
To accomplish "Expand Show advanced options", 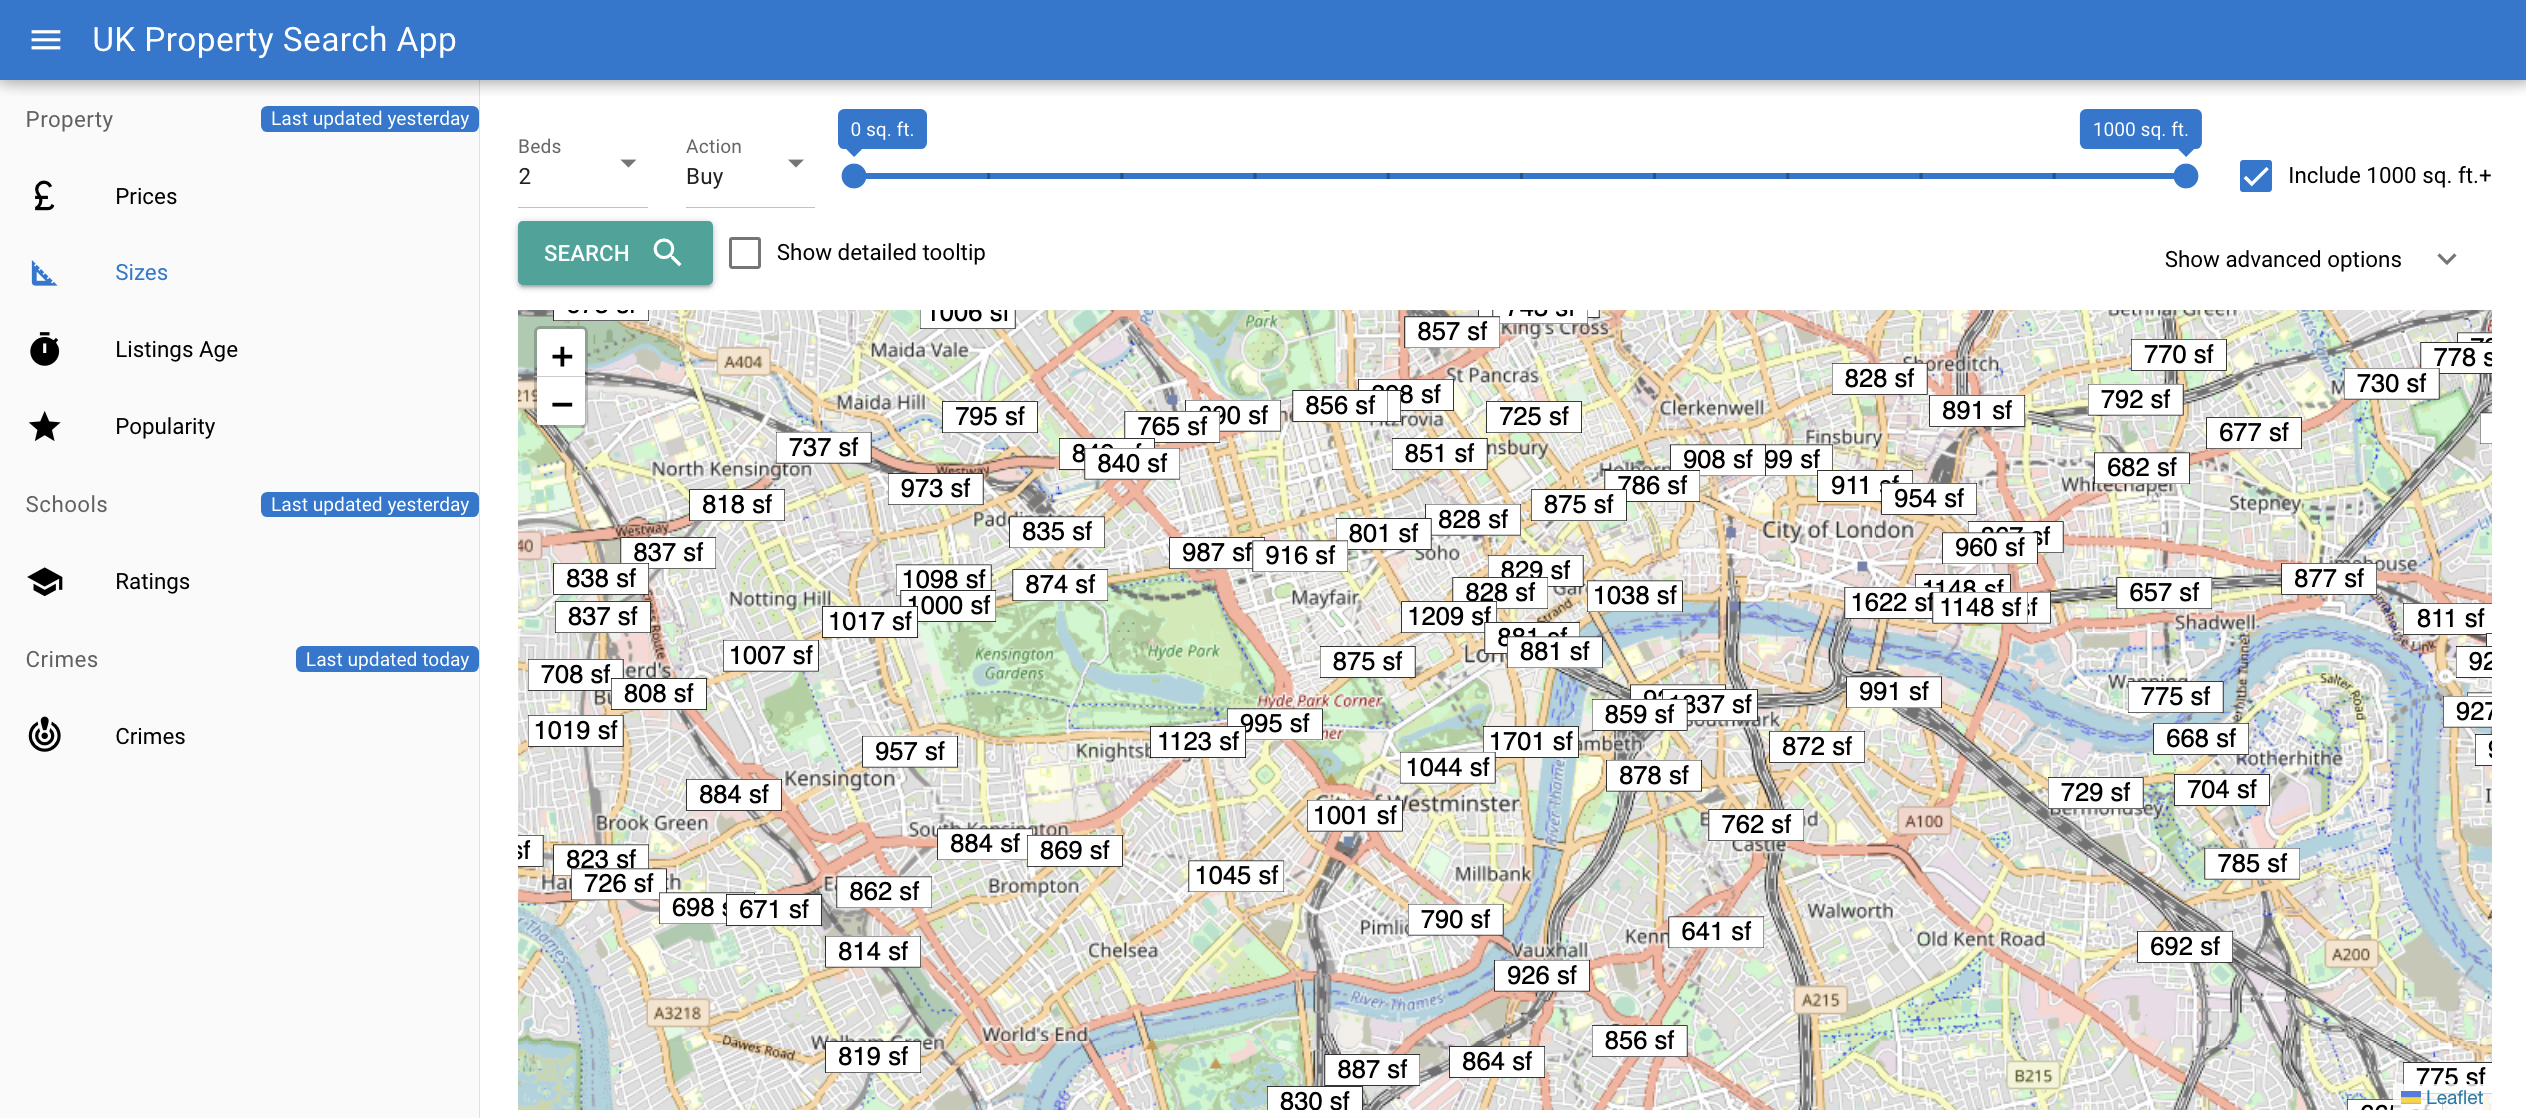I will click(x=2311, y=260).
